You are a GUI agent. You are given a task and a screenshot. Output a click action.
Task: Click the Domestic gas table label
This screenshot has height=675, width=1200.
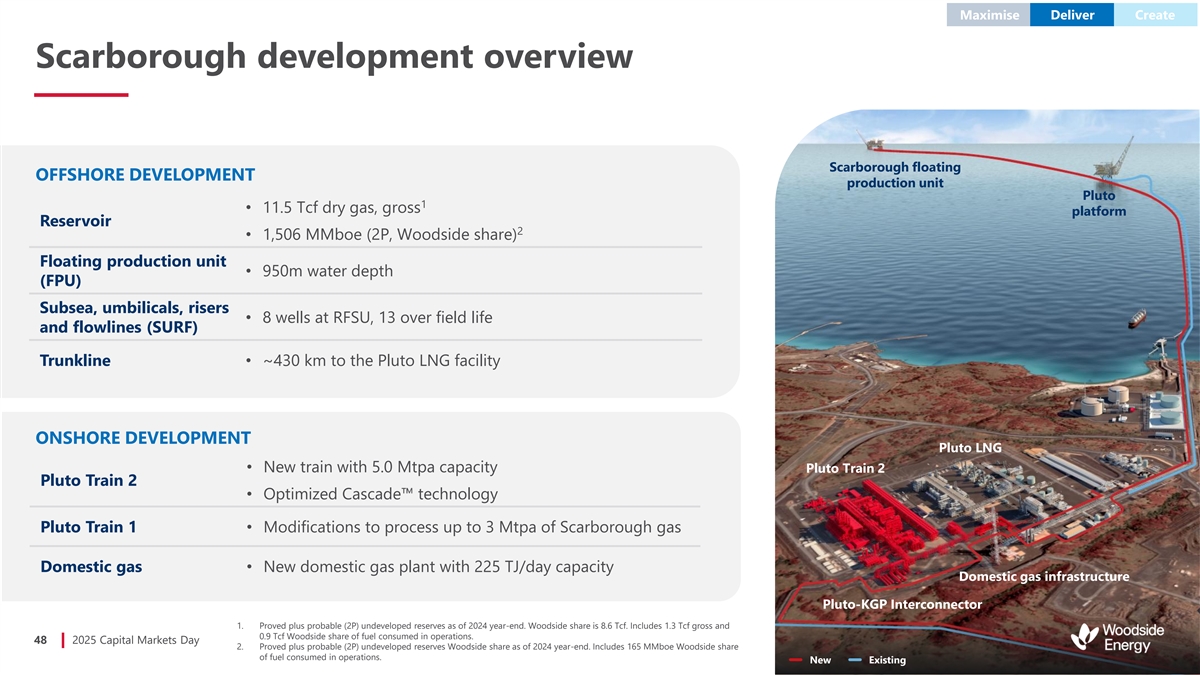tap(91, 567)
